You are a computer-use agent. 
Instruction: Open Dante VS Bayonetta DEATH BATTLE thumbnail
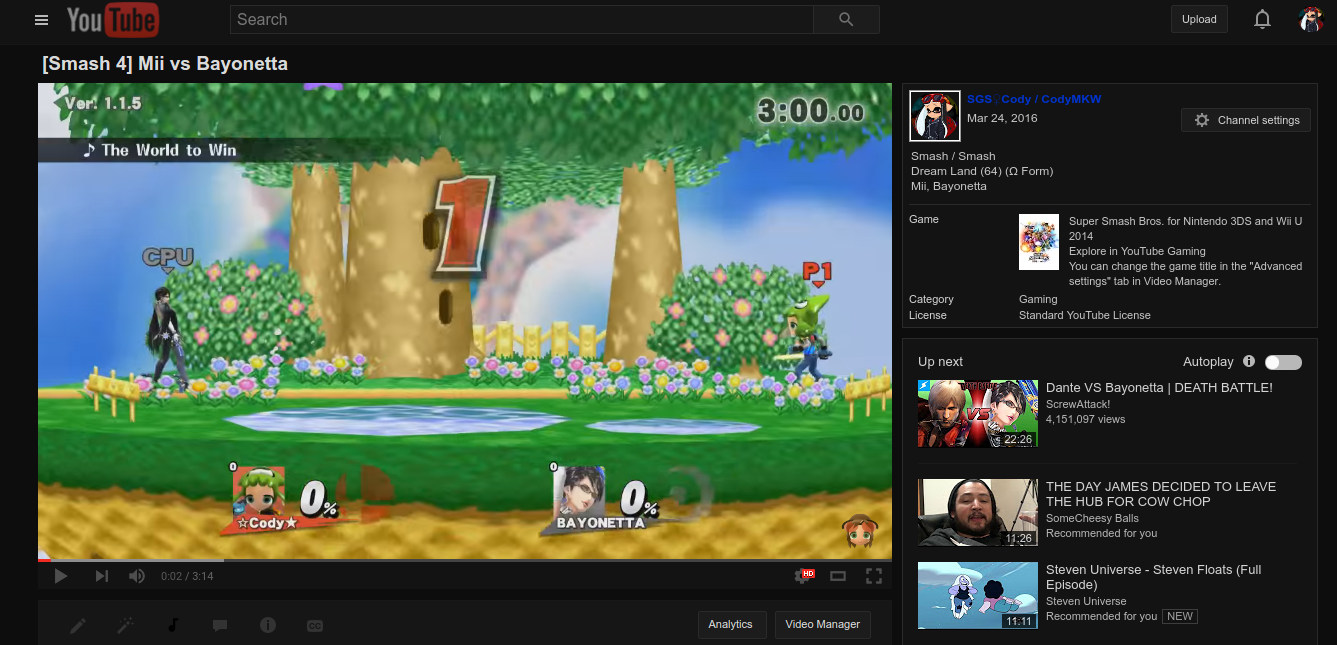pos(978,413)
